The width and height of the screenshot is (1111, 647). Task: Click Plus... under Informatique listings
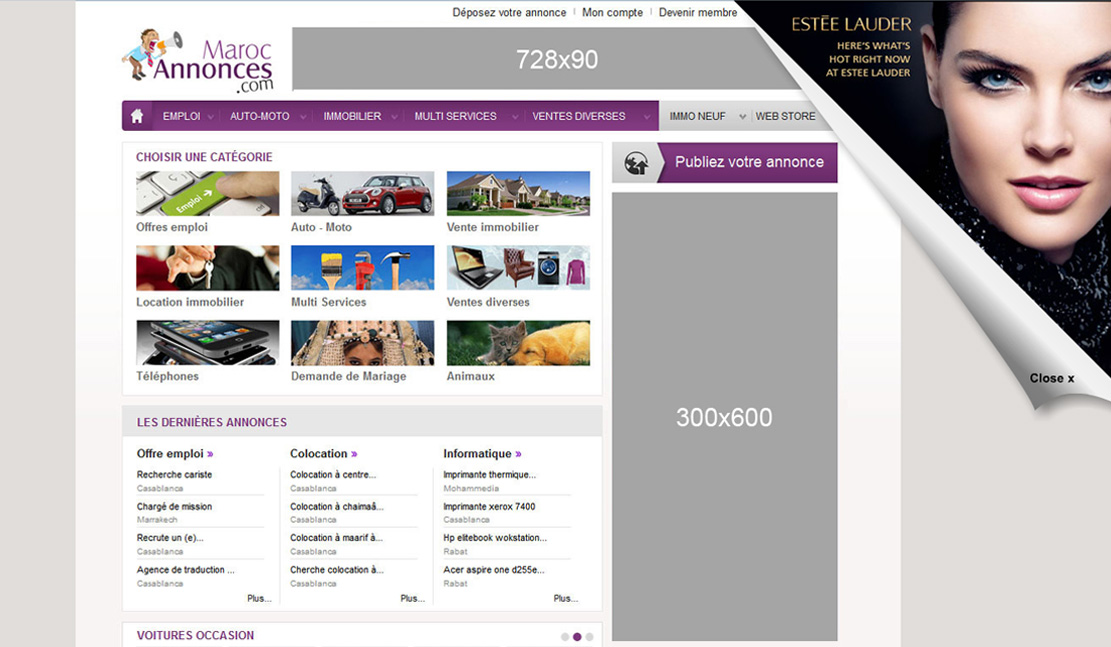[565, 598]
